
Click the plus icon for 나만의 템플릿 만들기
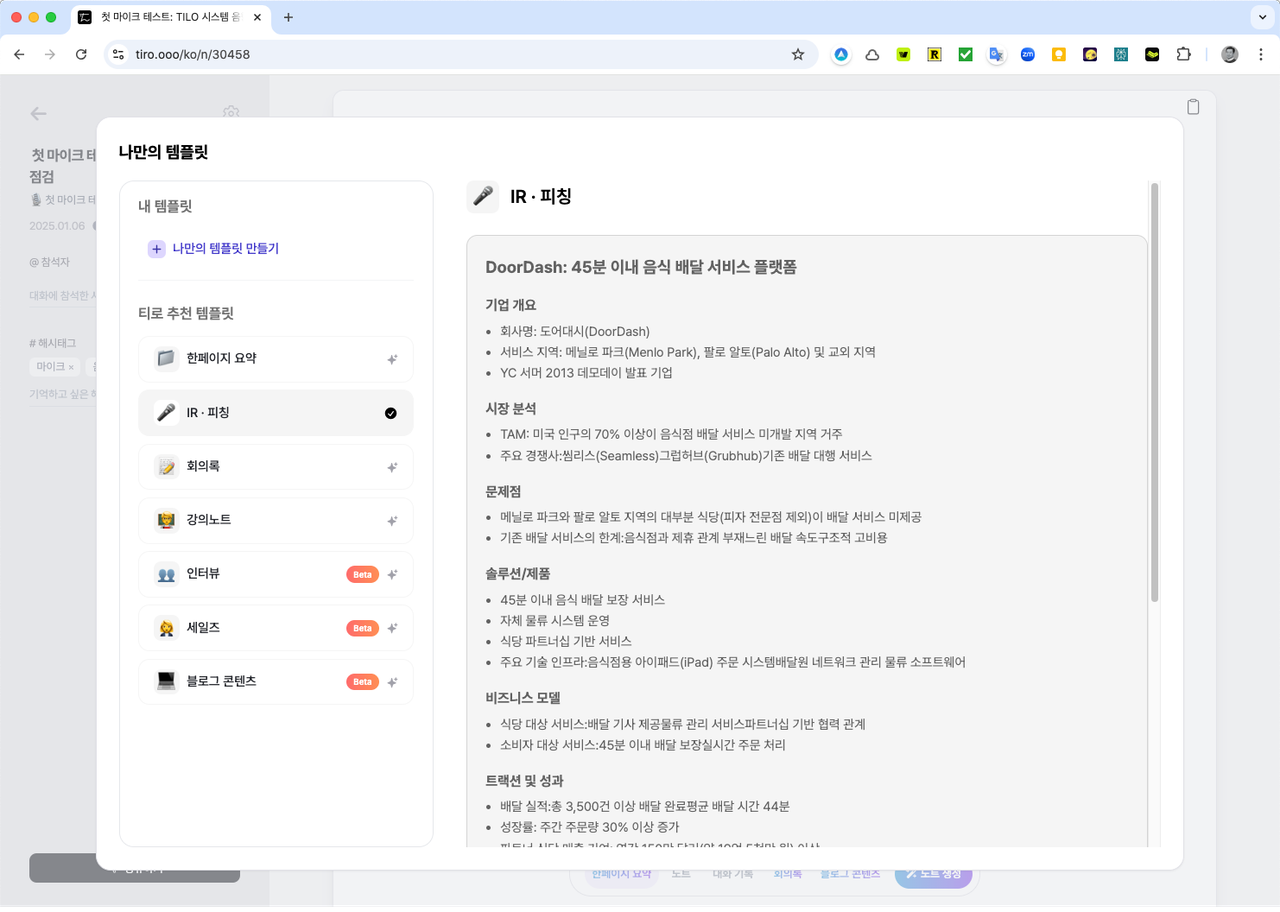[x=156, y=249]
